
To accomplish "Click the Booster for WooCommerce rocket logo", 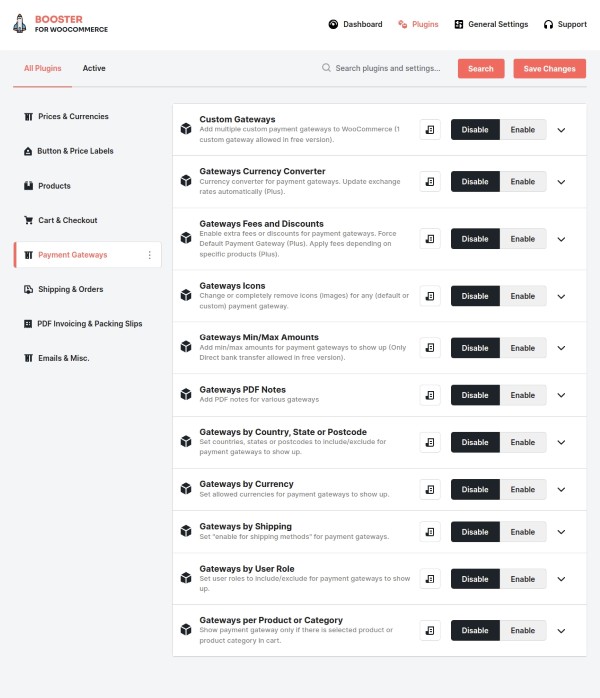I will pyautogui.click(x=20, y=23).
